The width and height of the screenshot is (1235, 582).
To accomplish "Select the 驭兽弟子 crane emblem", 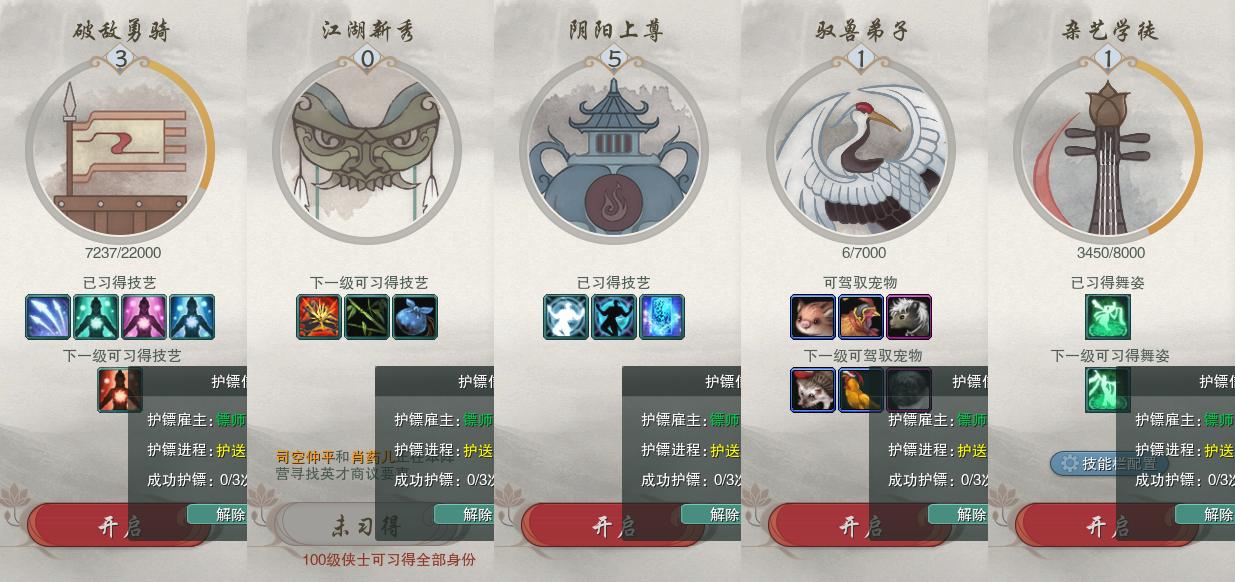I will click(x=861, y=147).
